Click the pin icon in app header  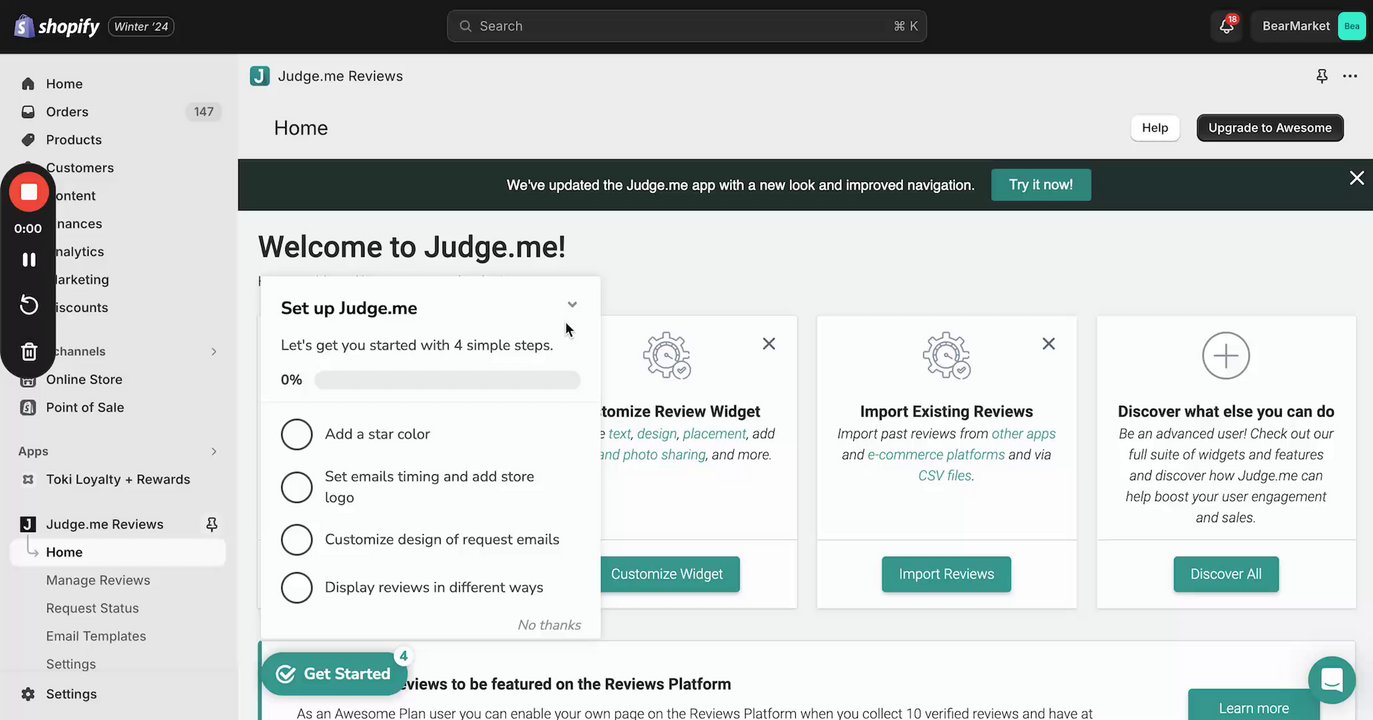(1322, 76)
